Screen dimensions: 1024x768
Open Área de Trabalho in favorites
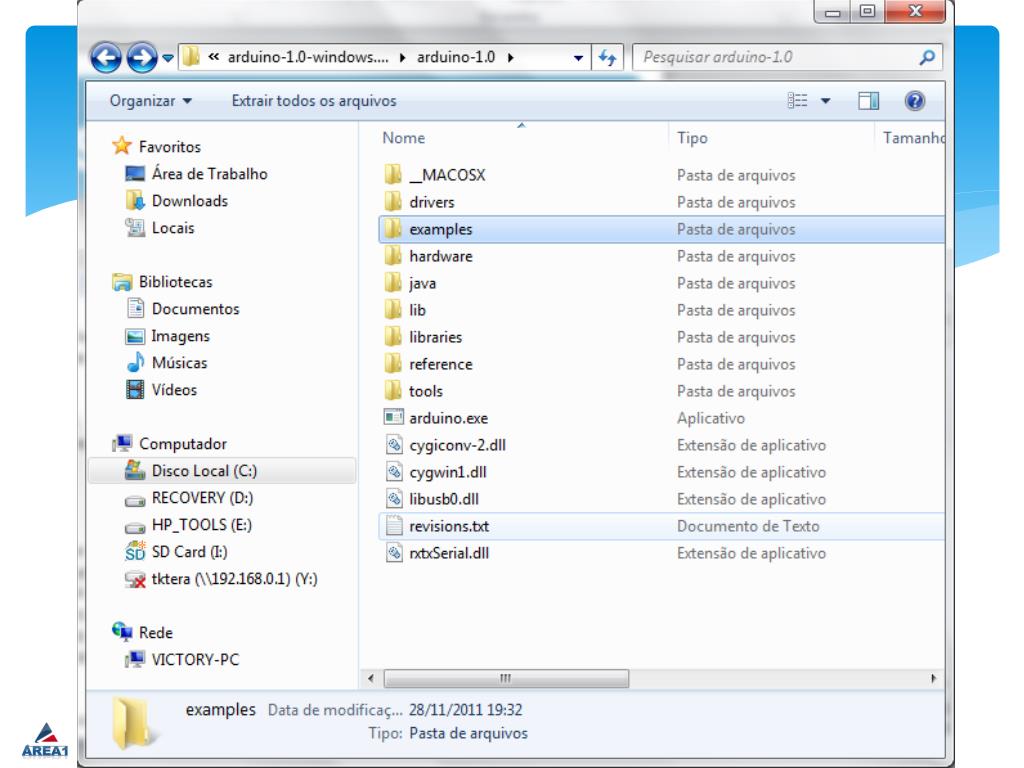210,174
